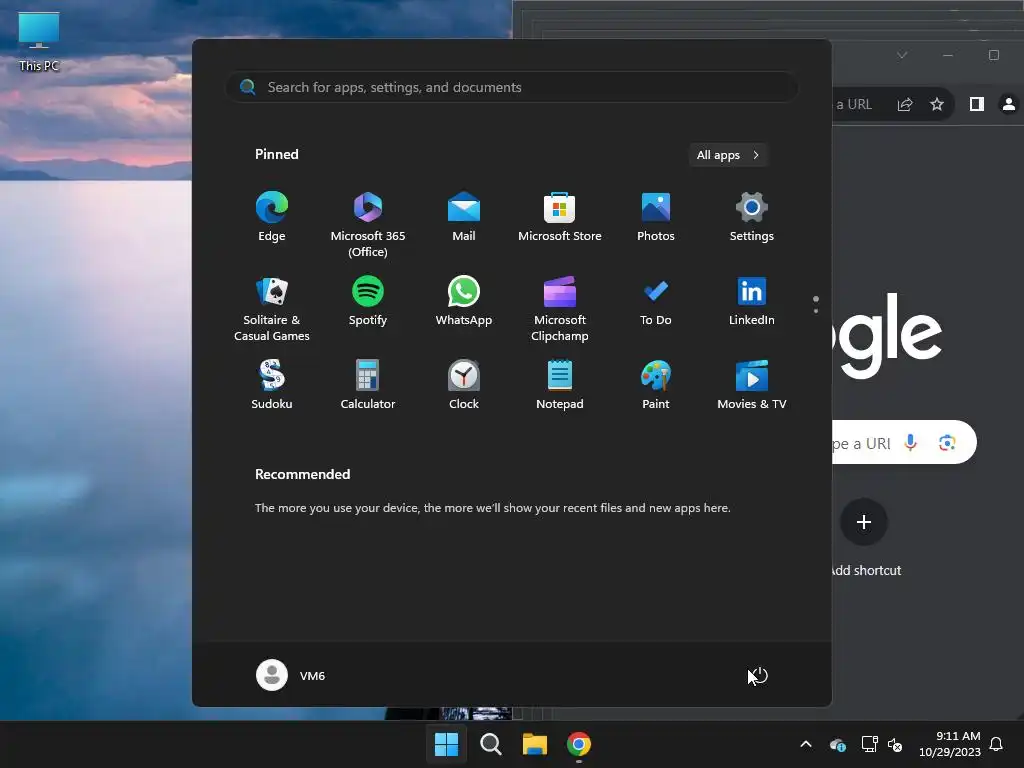1024x768 pixels.
Task: Open Chrome profile avatar
Action: (x=1009, y=104)
